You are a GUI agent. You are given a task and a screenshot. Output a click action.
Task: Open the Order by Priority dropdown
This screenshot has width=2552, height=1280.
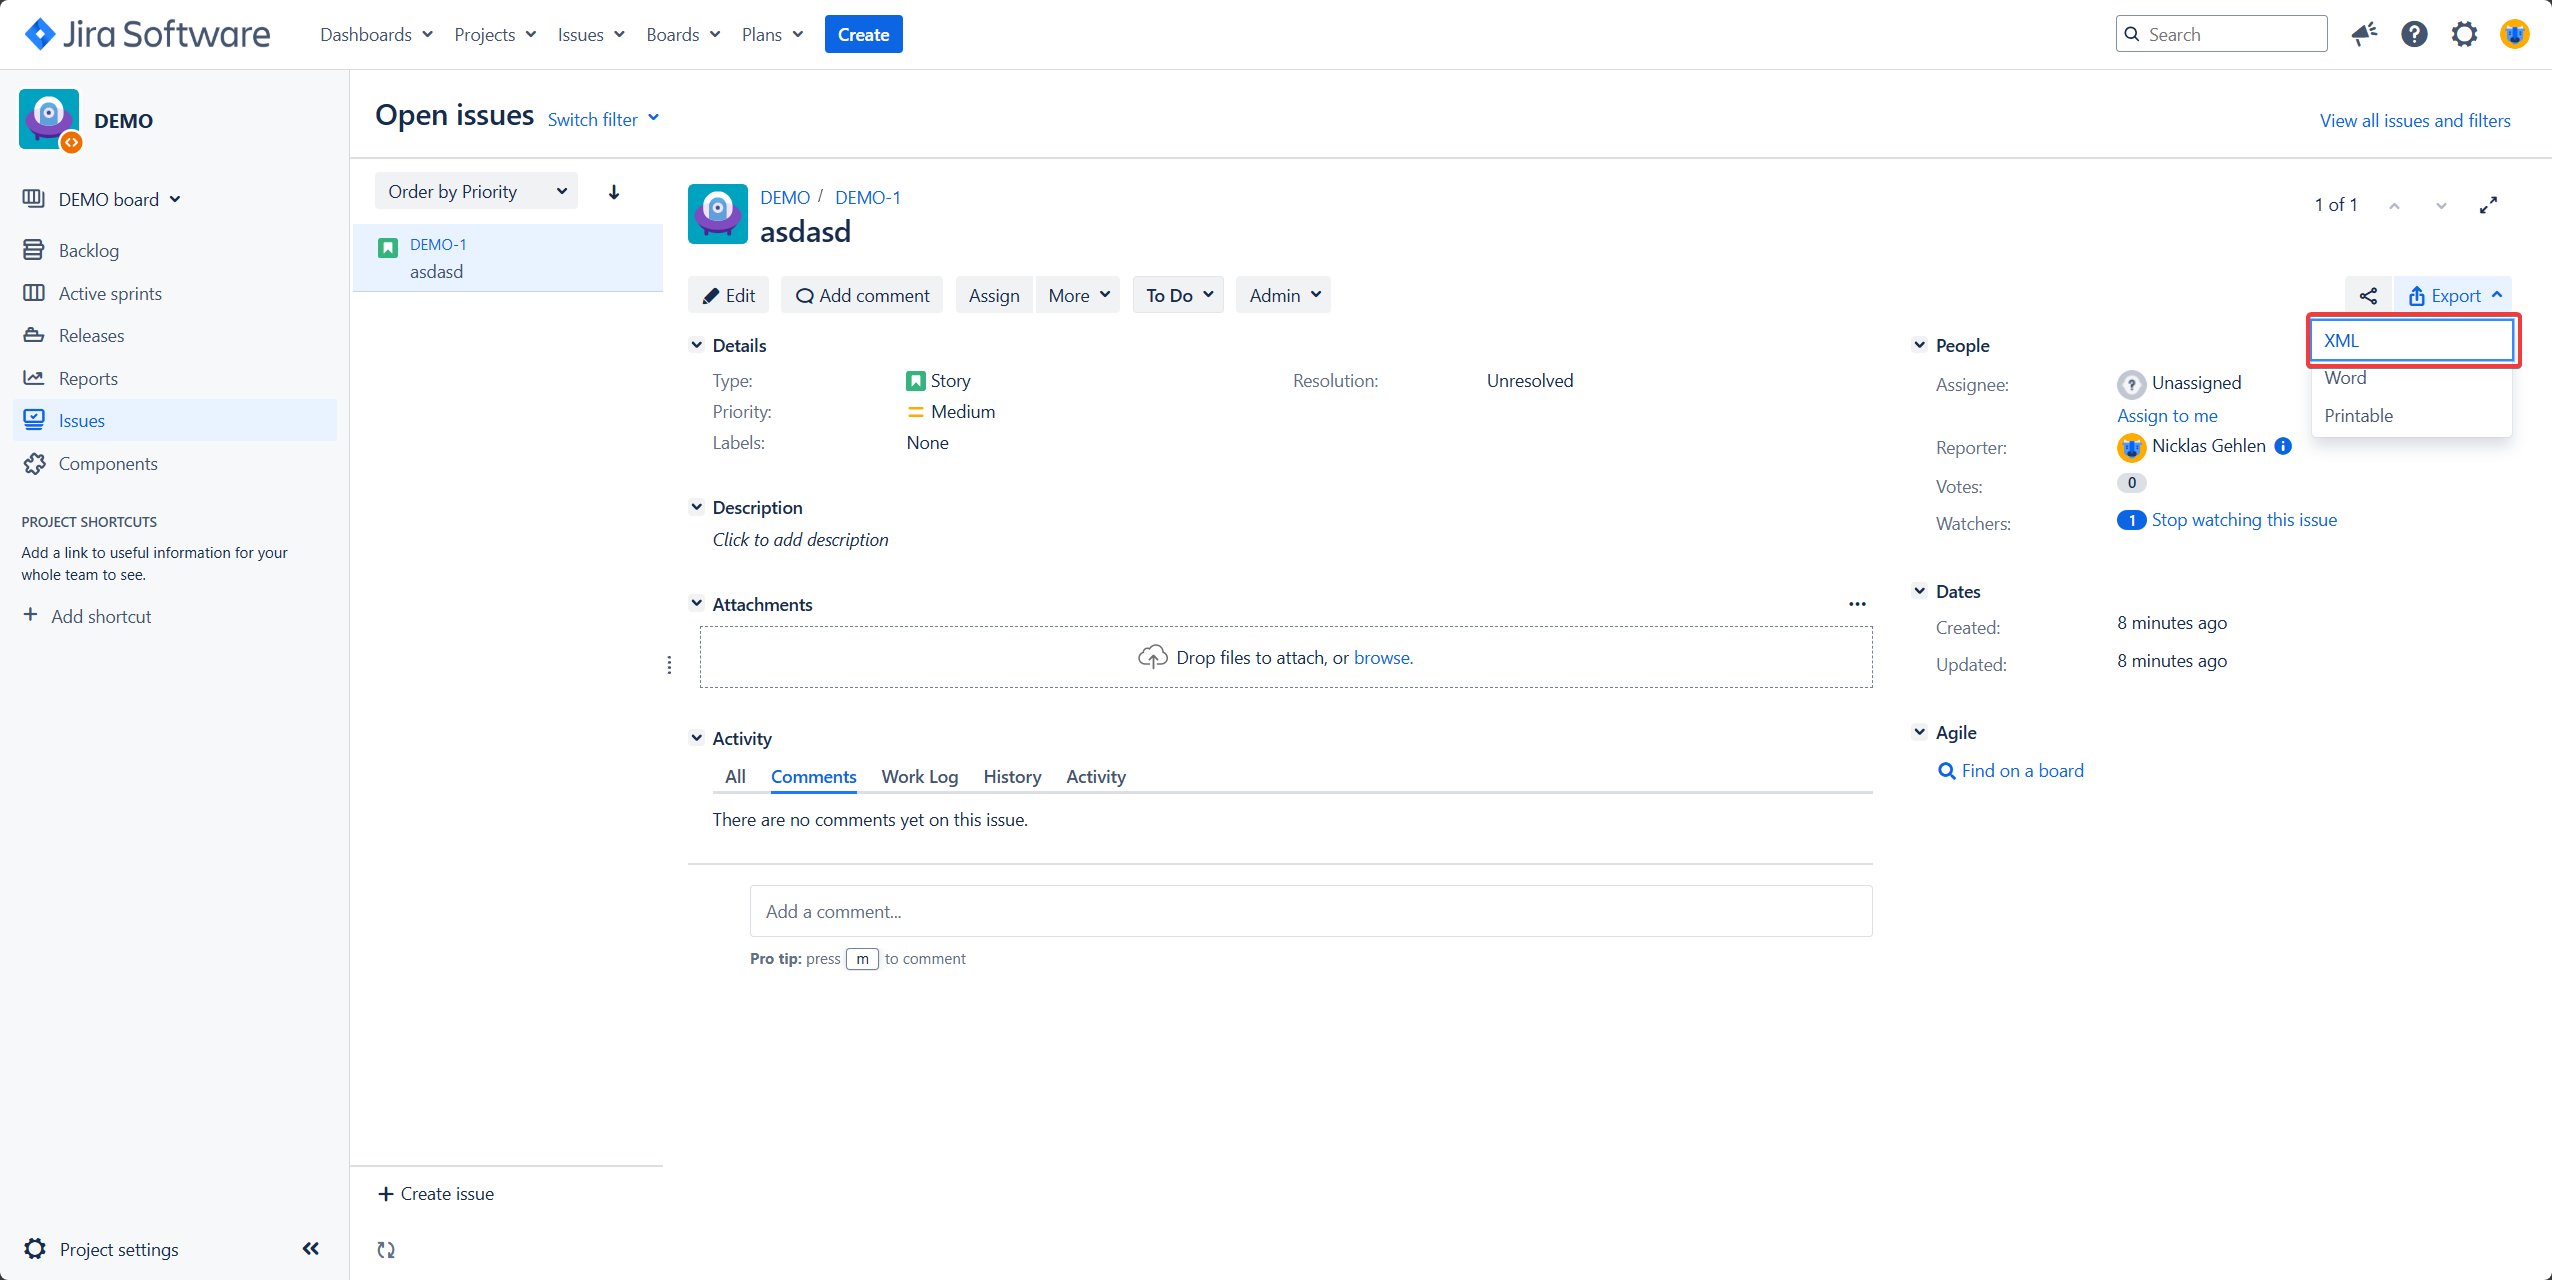[x=476, y=192]
